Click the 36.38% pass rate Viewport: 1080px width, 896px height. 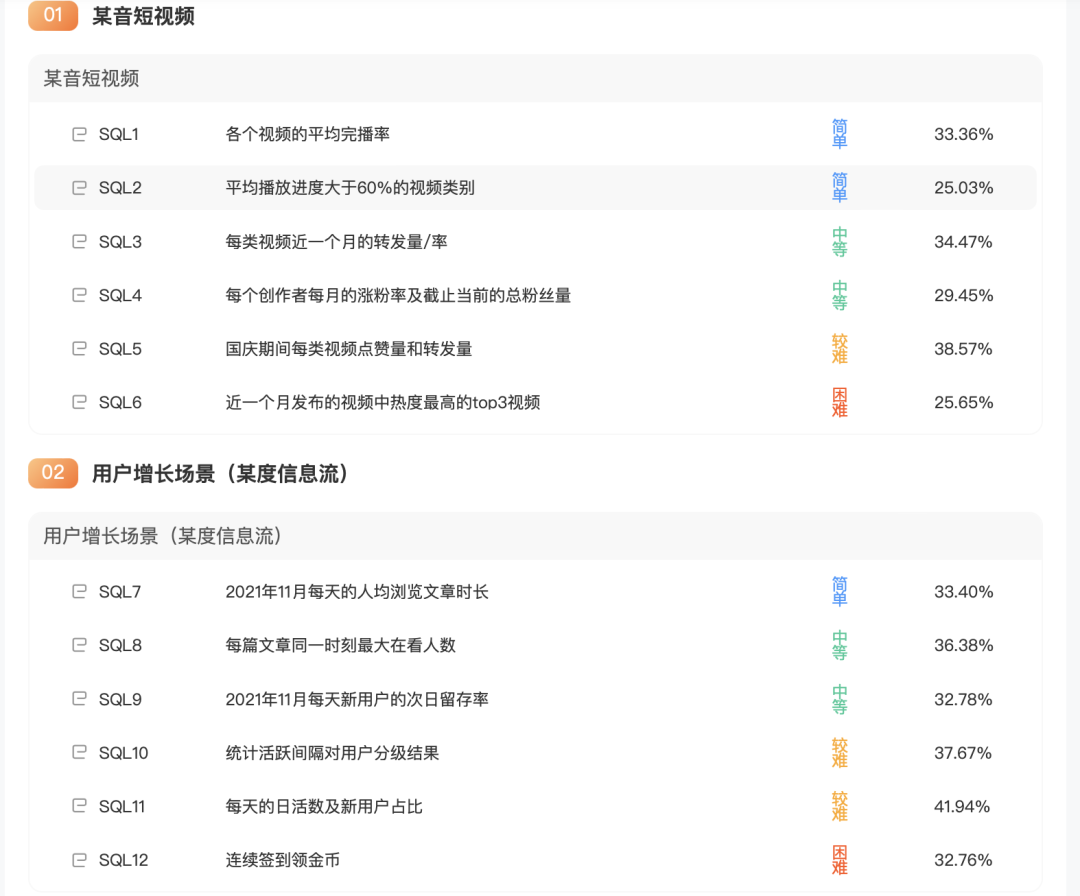964,645
